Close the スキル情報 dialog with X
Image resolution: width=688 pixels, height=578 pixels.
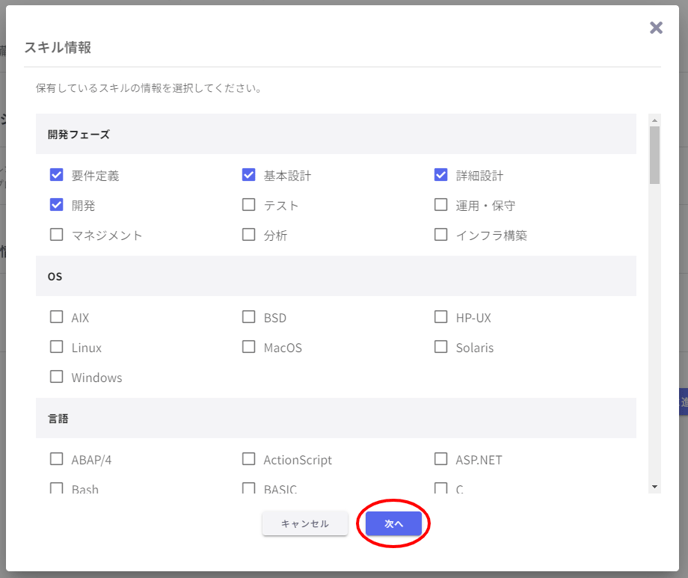click(x=656, y=28)
